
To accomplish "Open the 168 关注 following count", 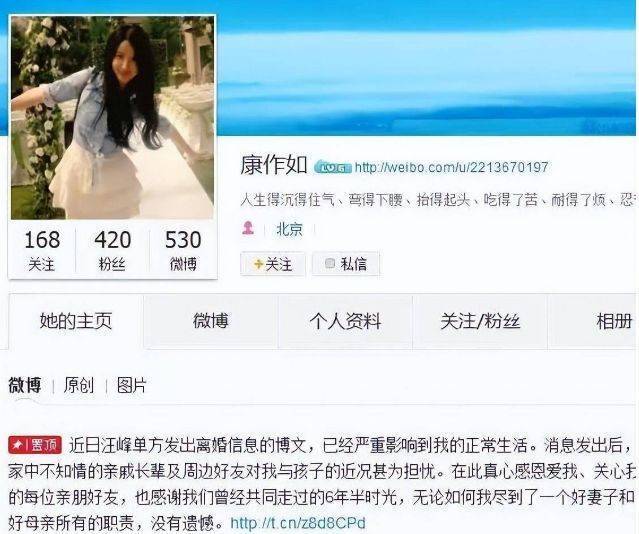I will pyautogui.click(x=42, y=250).
